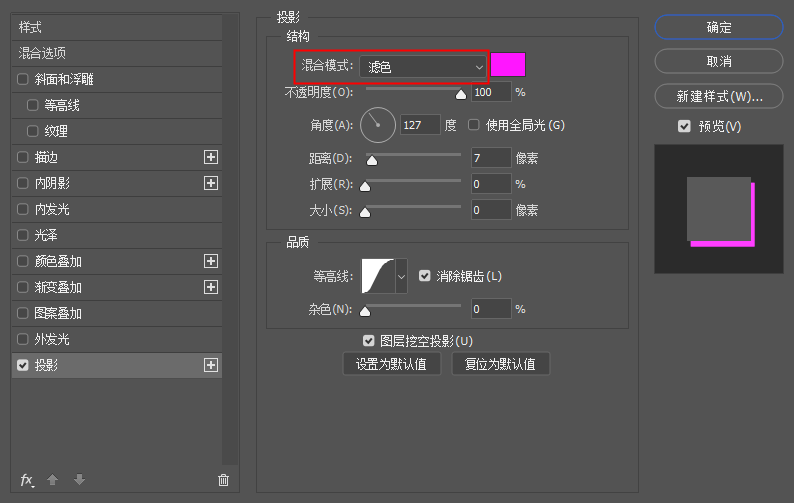794x503 pixels.
Task: Uncheck the 投影 effect checkbox
Action: [23, 365]
